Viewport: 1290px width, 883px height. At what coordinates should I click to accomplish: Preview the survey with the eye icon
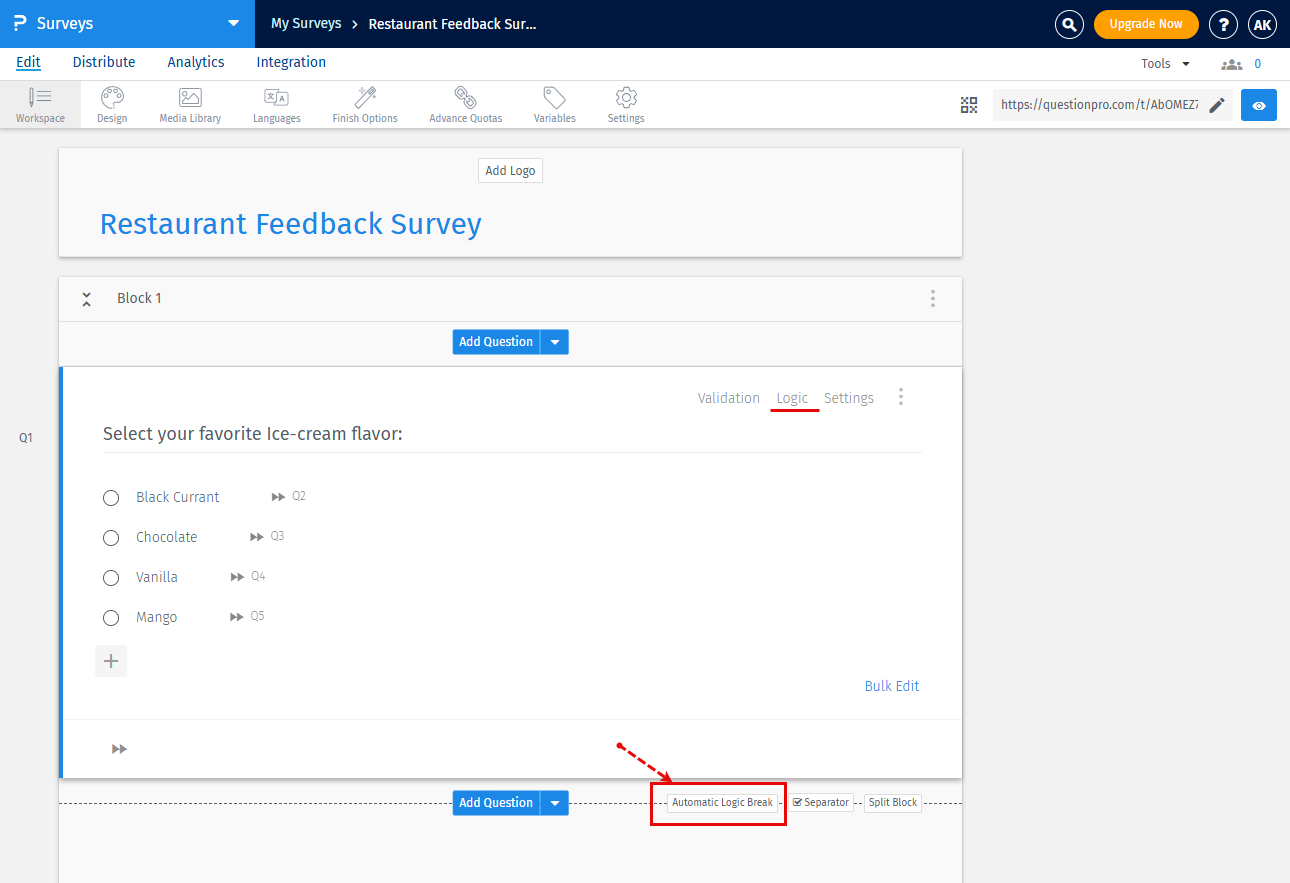[x=1258, y=104]
